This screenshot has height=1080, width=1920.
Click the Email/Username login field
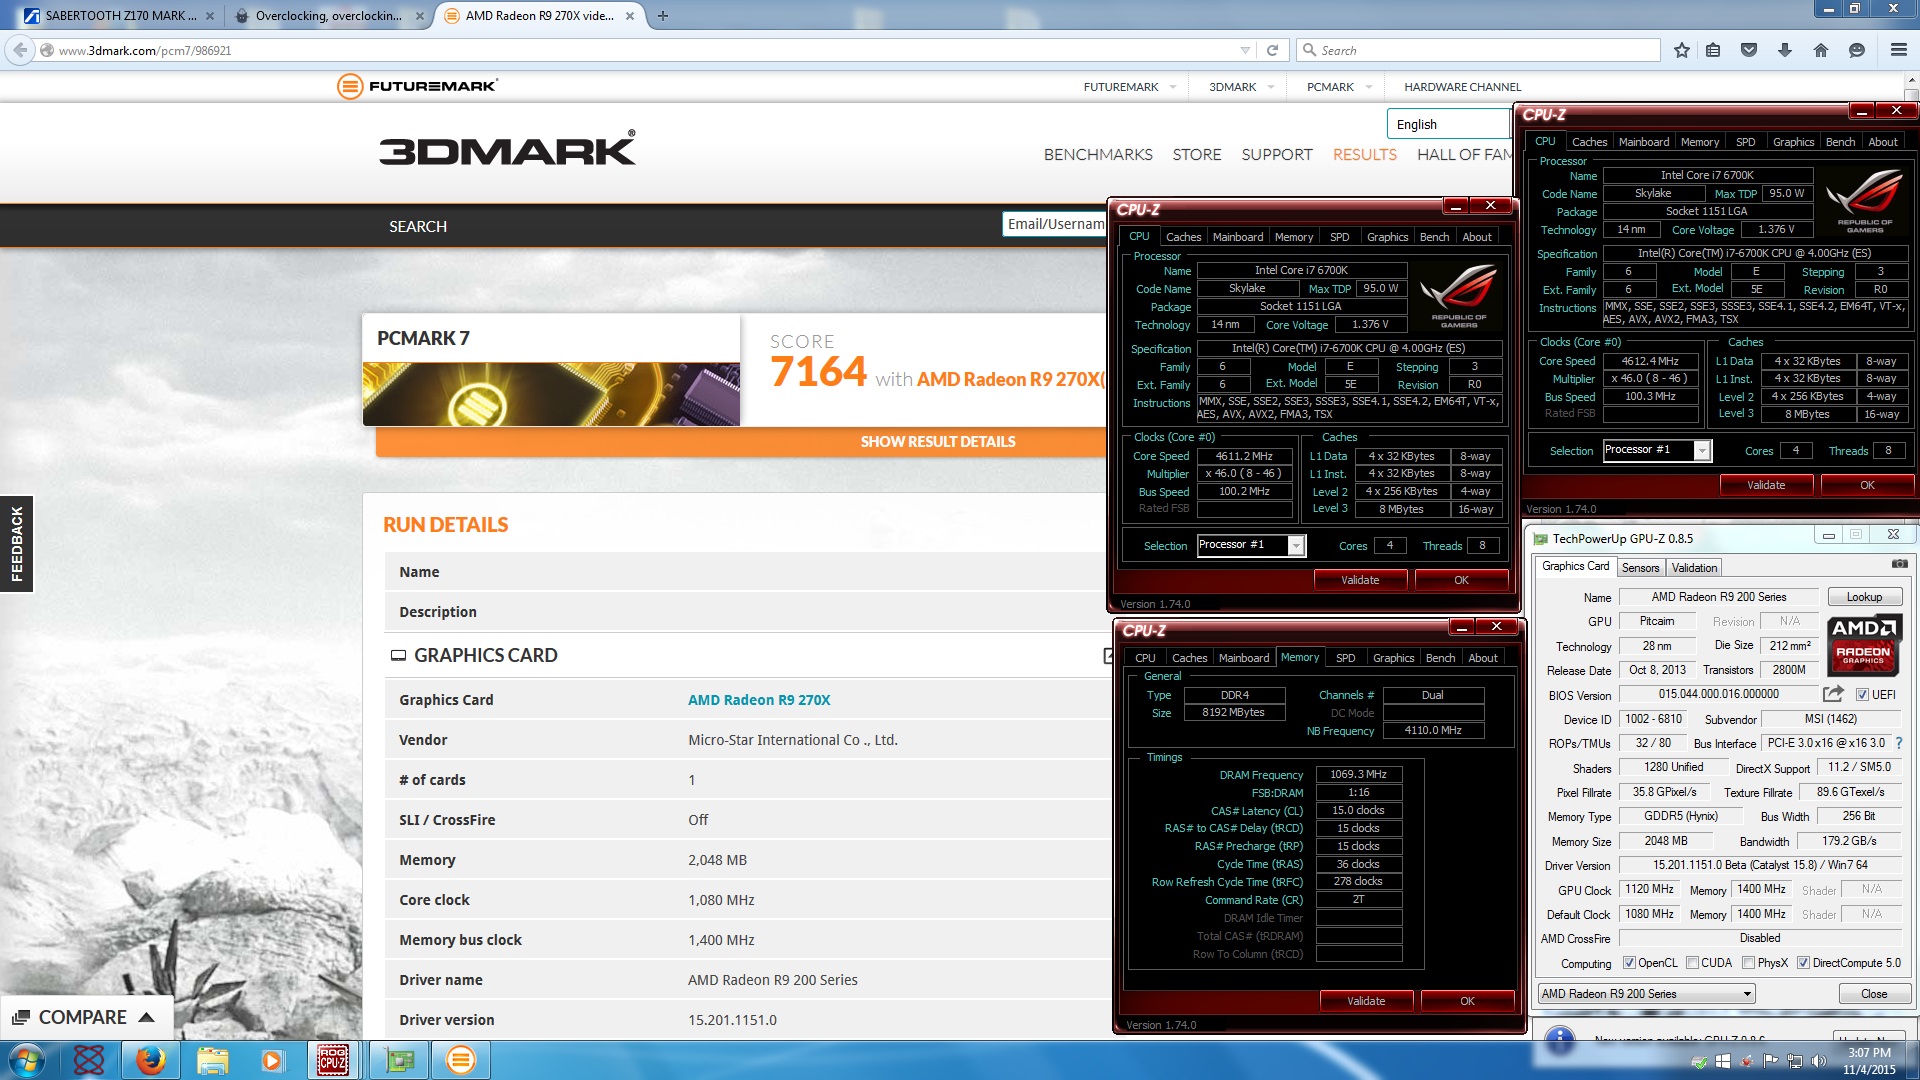pos(1055,224)
